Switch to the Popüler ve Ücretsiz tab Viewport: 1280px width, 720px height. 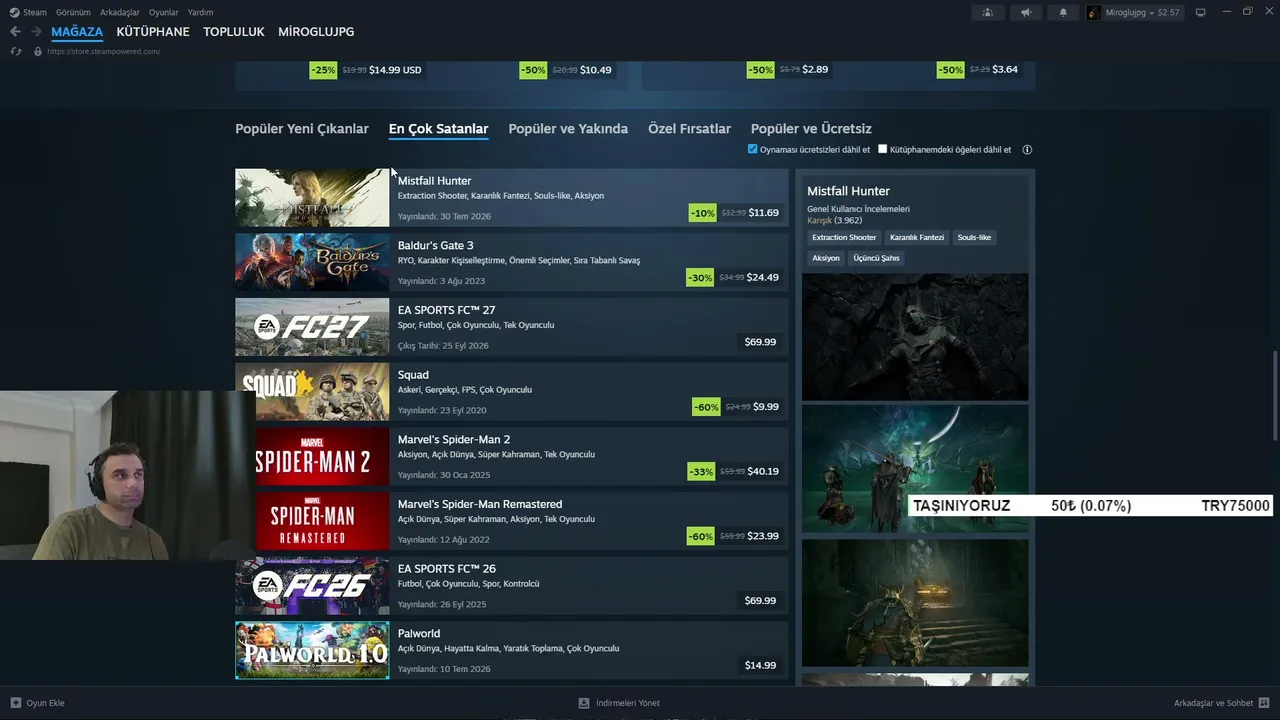pyautogui.click(x=811, y=129)
